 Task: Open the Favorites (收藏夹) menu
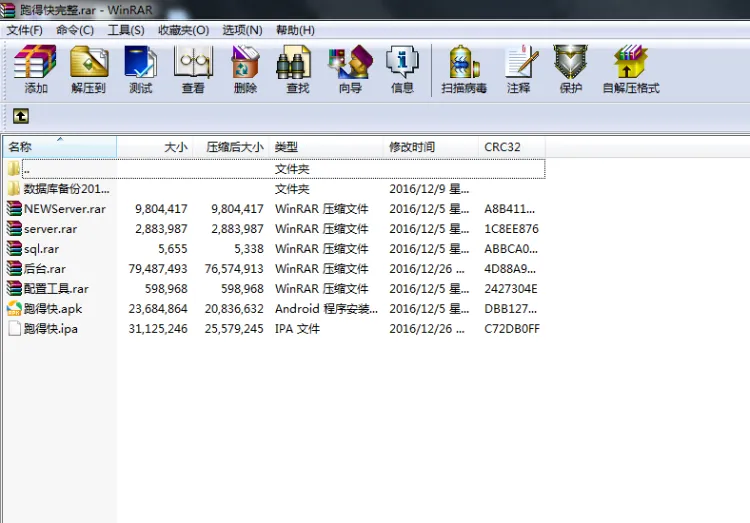(184, 30)
